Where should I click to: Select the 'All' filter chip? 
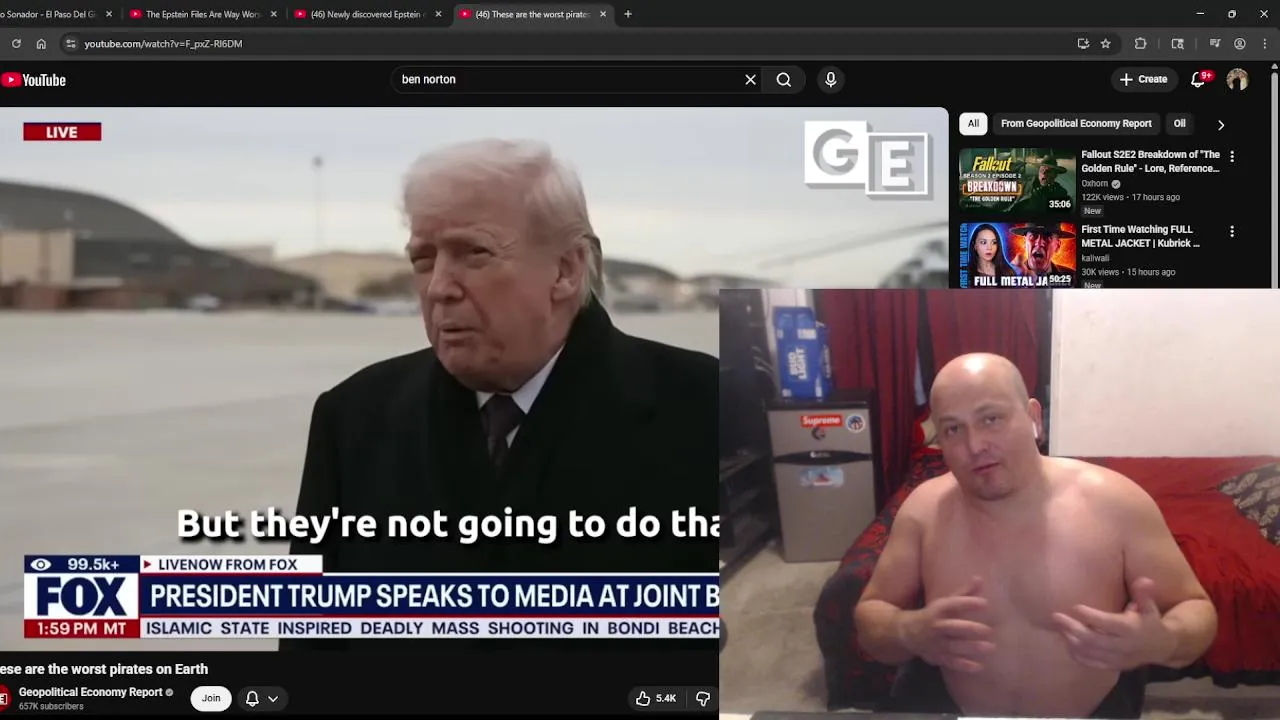click(x=973, y=124)
